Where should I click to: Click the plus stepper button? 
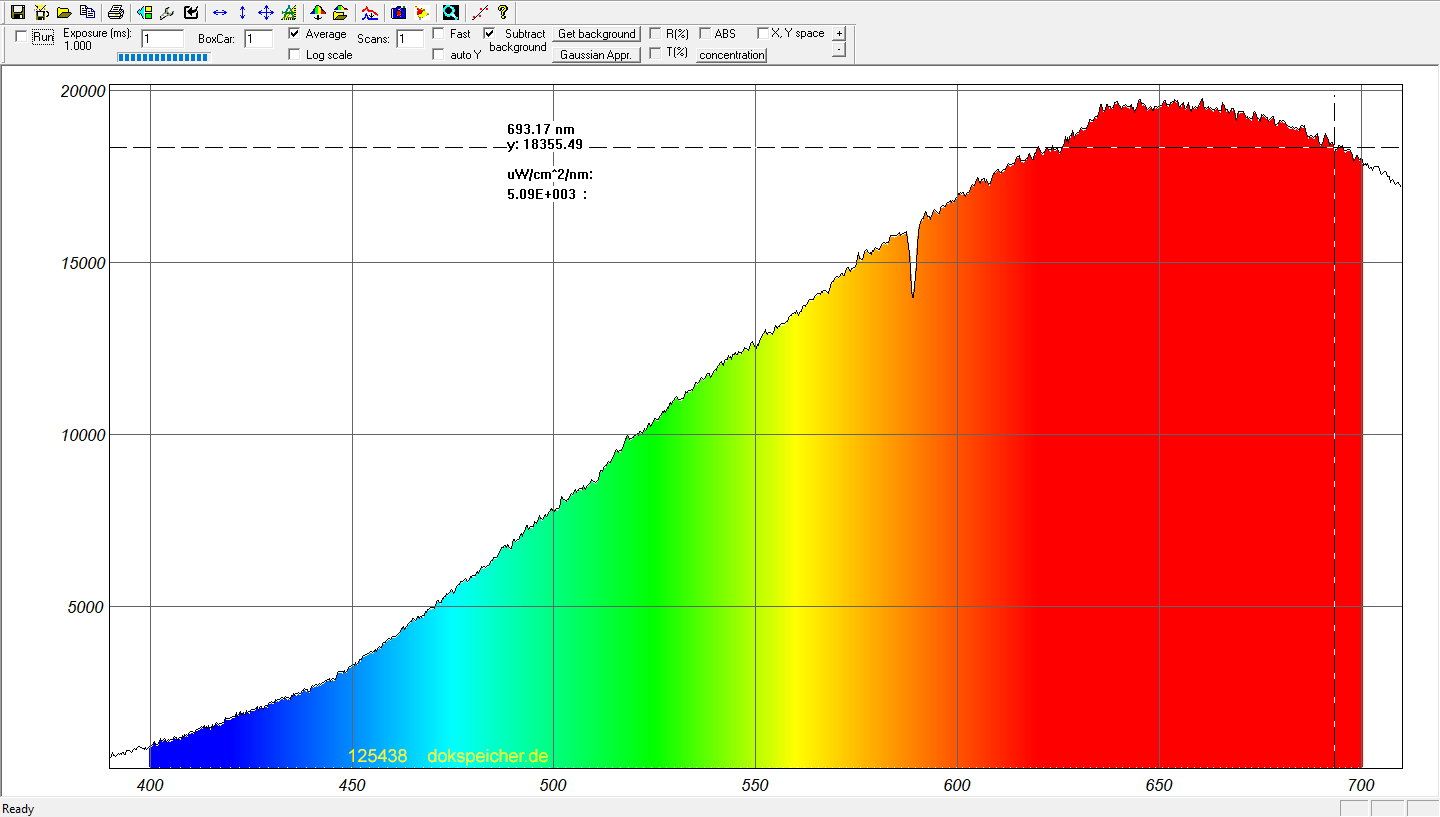[838, 33]
